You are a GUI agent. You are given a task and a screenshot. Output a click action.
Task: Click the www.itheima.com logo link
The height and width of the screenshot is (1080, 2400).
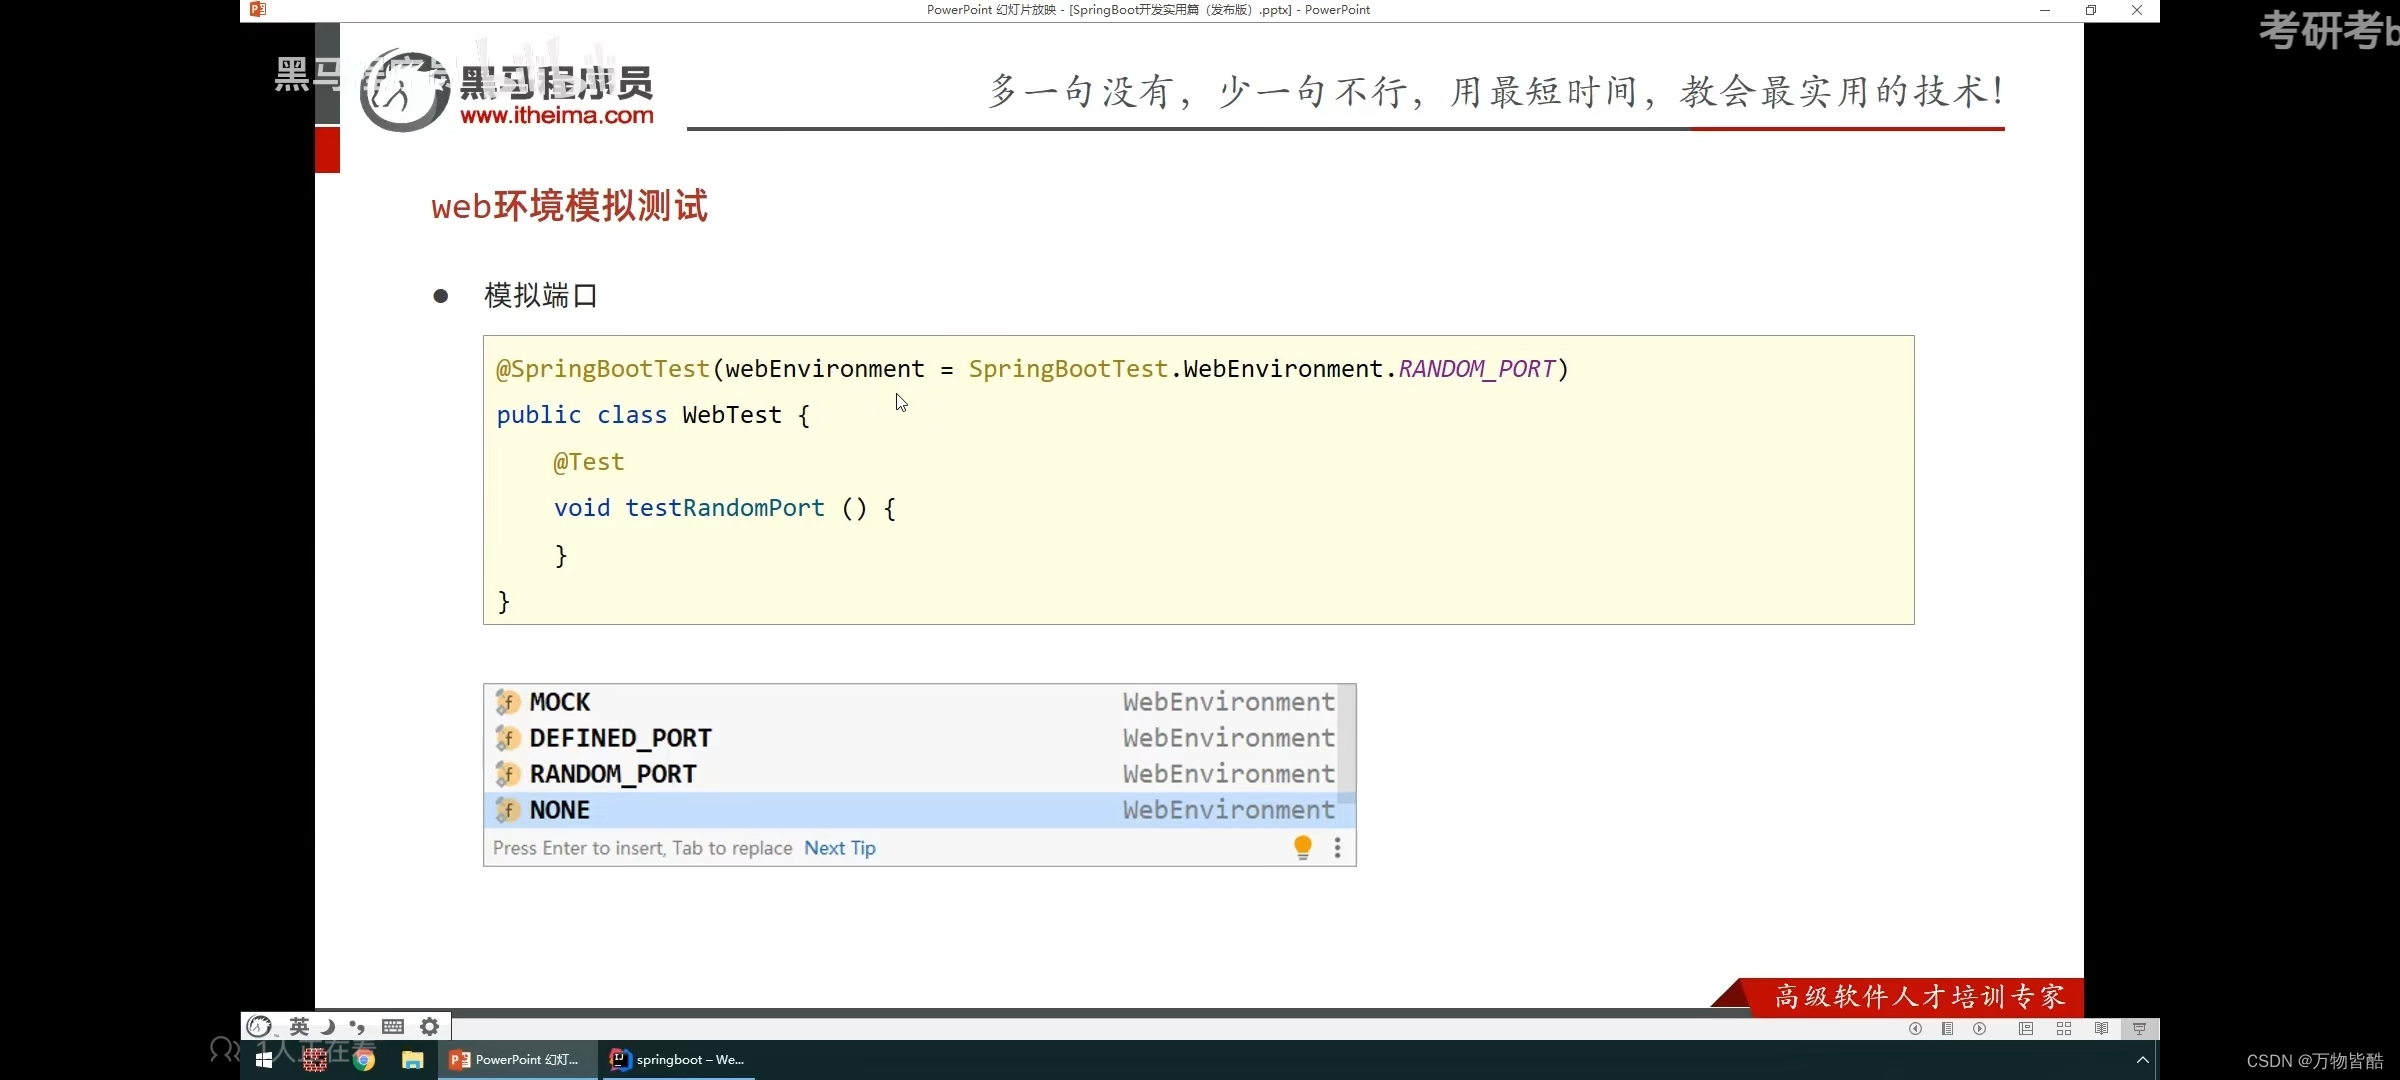(x=557, y=116)
